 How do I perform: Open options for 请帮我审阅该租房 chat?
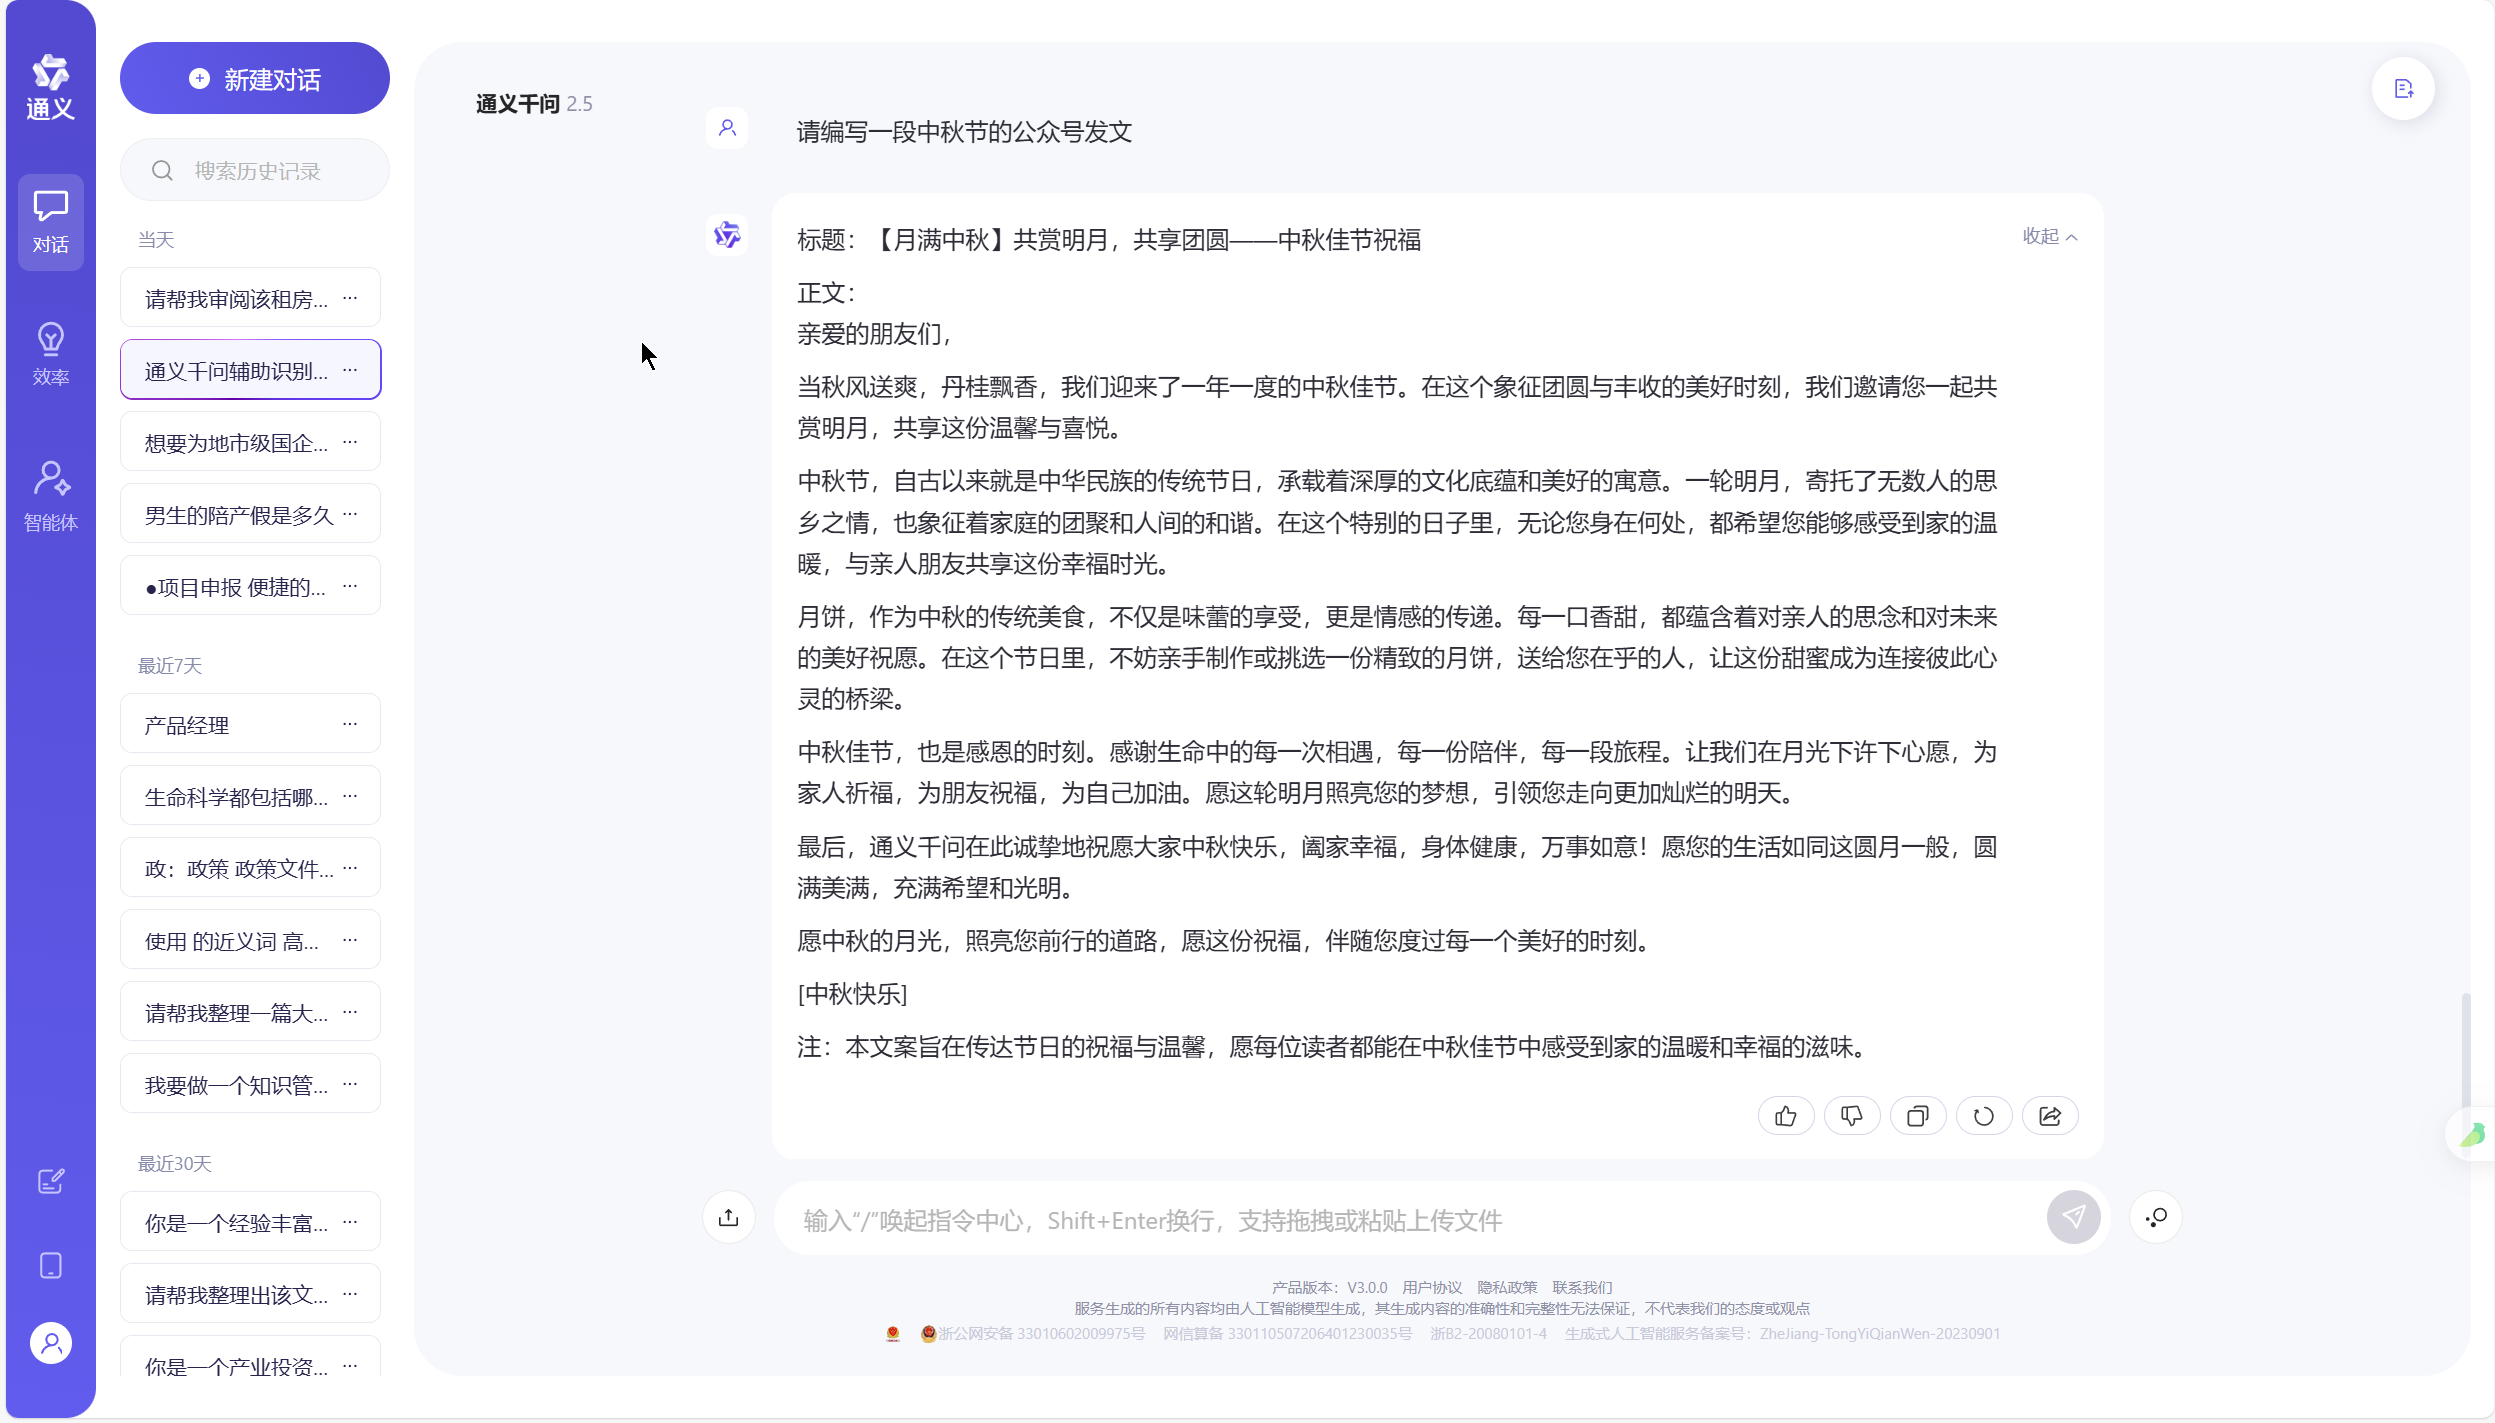pyautogui.click(x=350, y=298)
